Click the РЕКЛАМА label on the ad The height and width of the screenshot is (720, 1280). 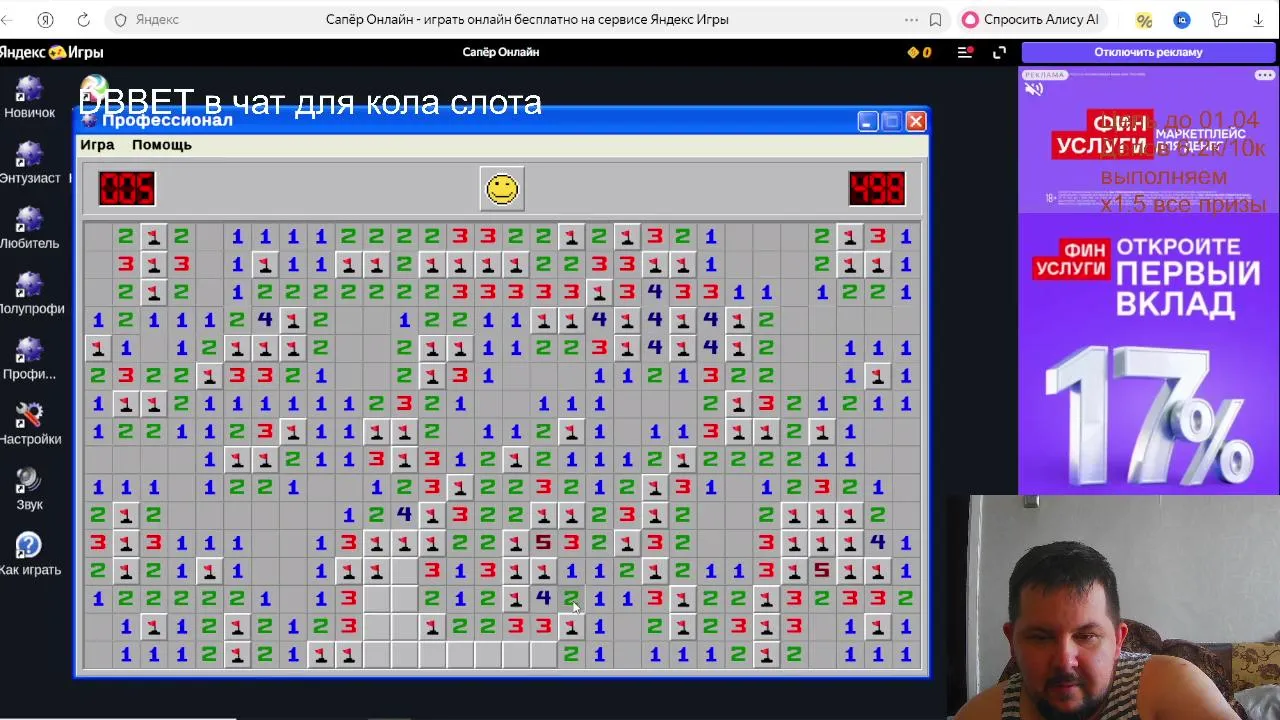(x=1045, y=75)
